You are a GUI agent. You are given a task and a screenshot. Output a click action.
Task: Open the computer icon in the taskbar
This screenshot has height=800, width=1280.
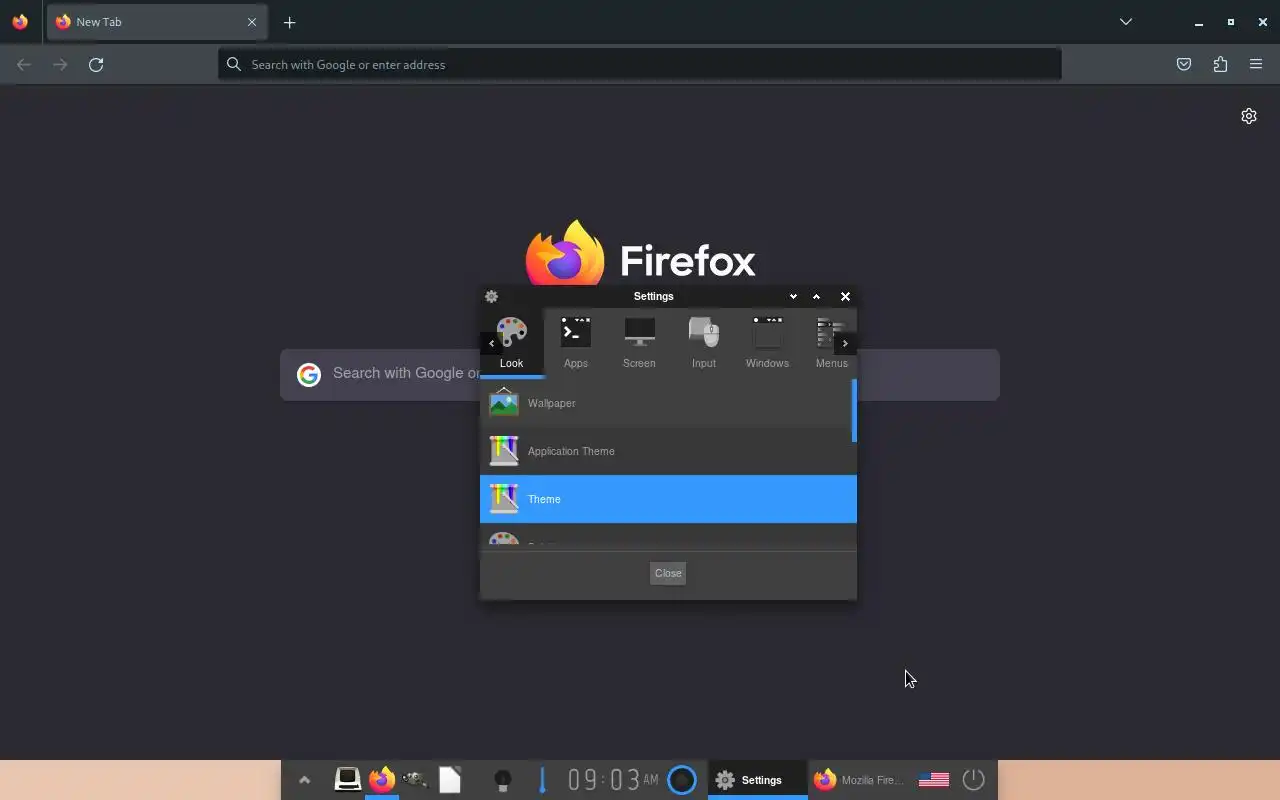tap(347, 780)
